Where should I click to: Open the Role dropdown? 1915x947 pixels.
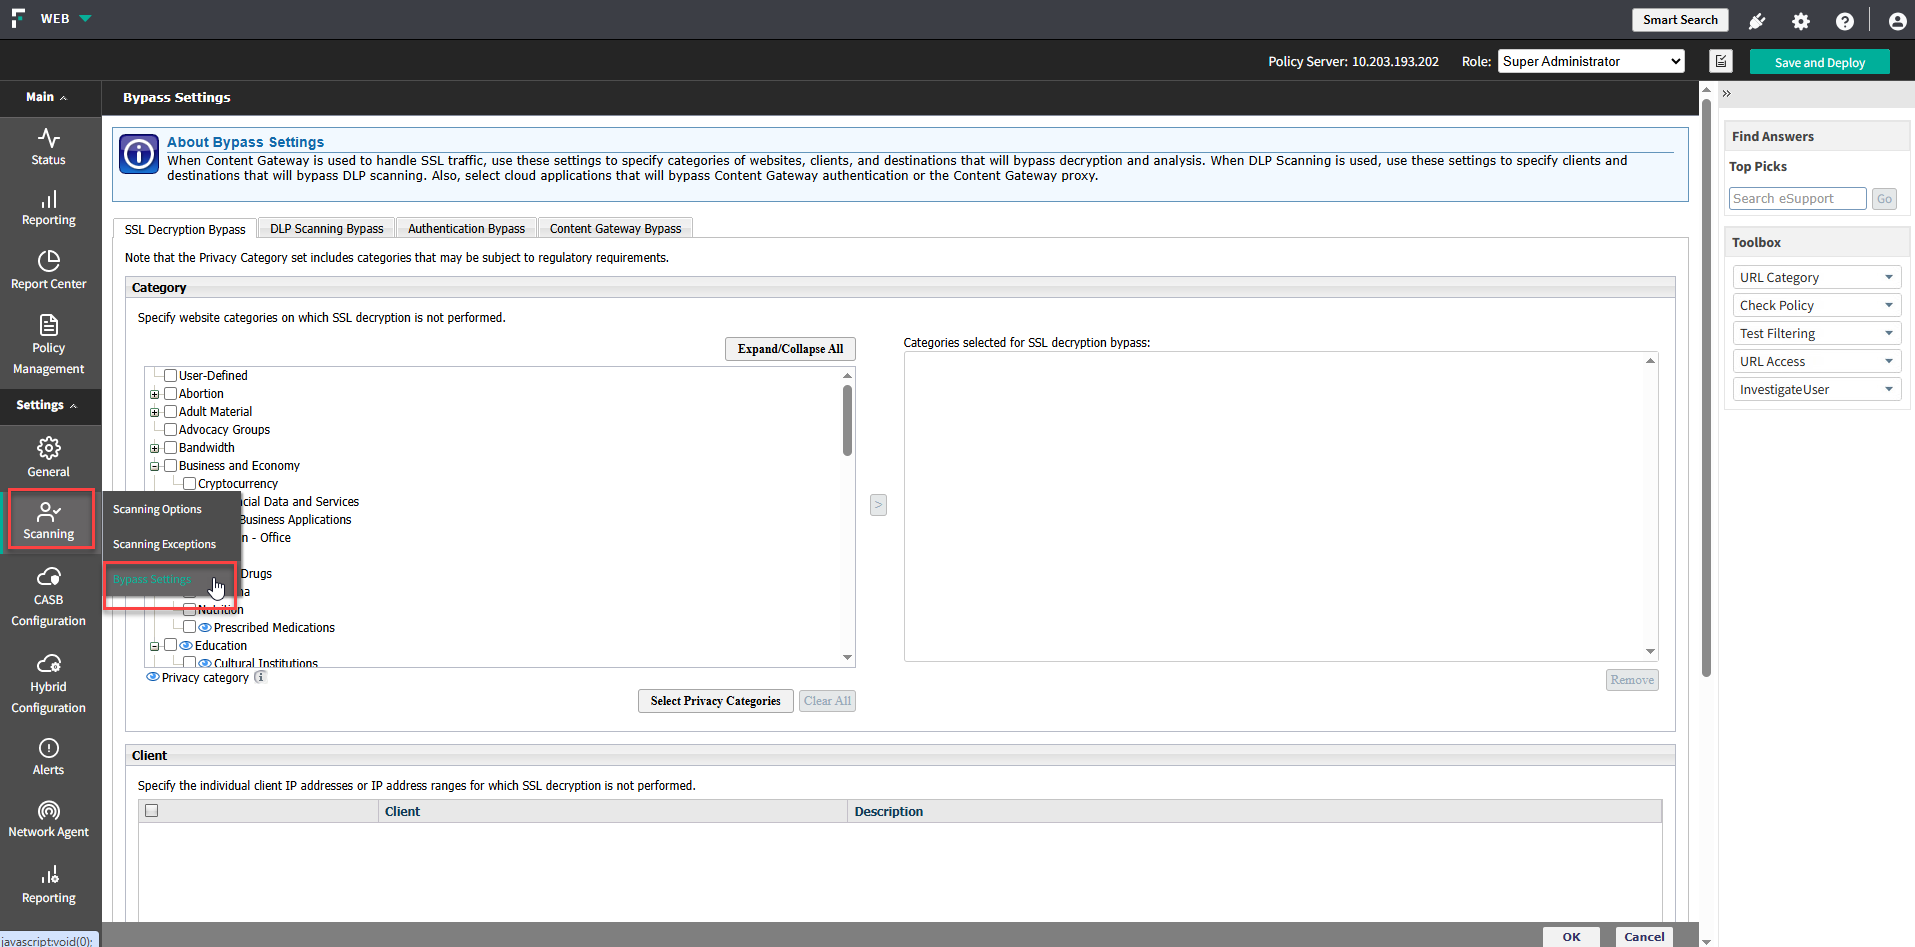click(1590, 62)
